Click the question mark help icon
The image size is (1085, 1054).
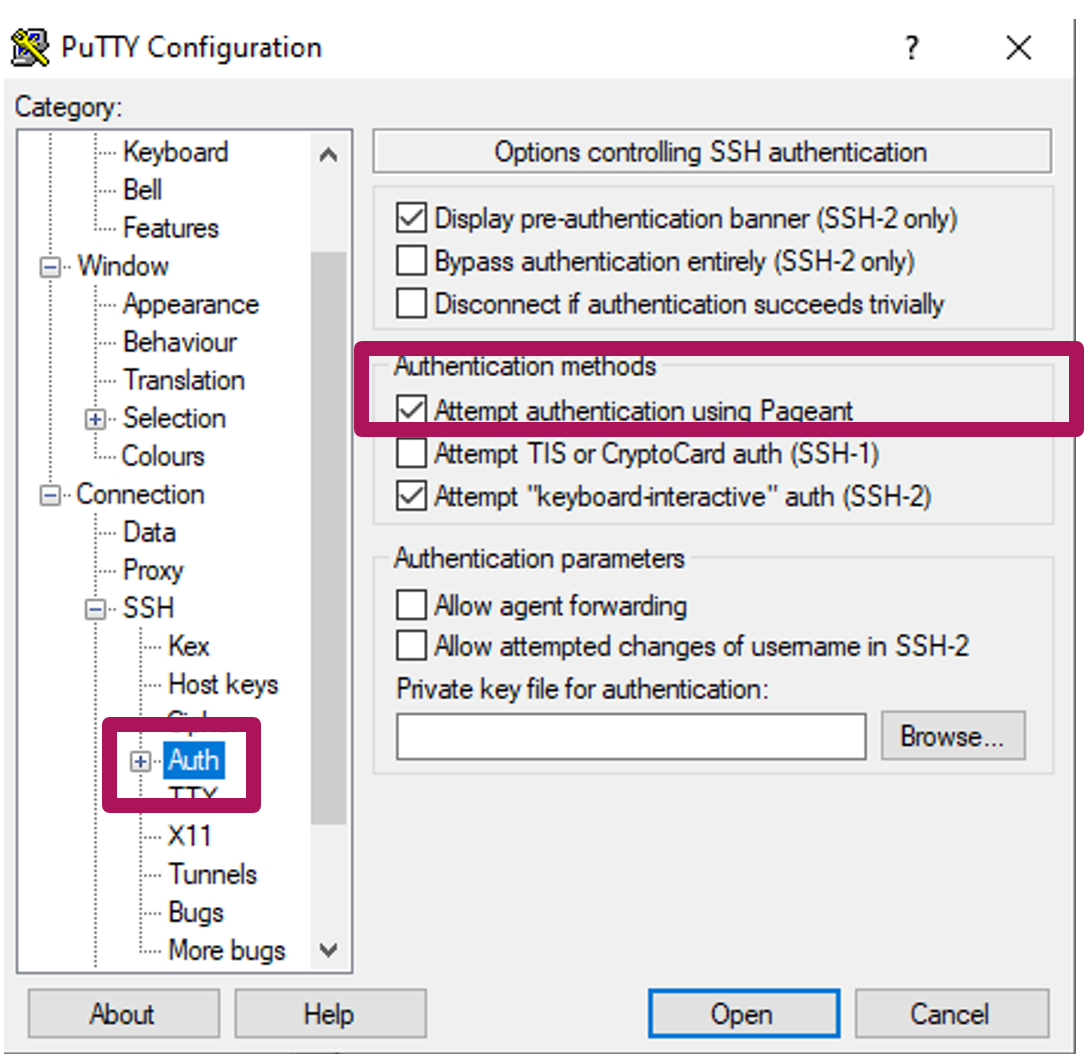(911, 48)
